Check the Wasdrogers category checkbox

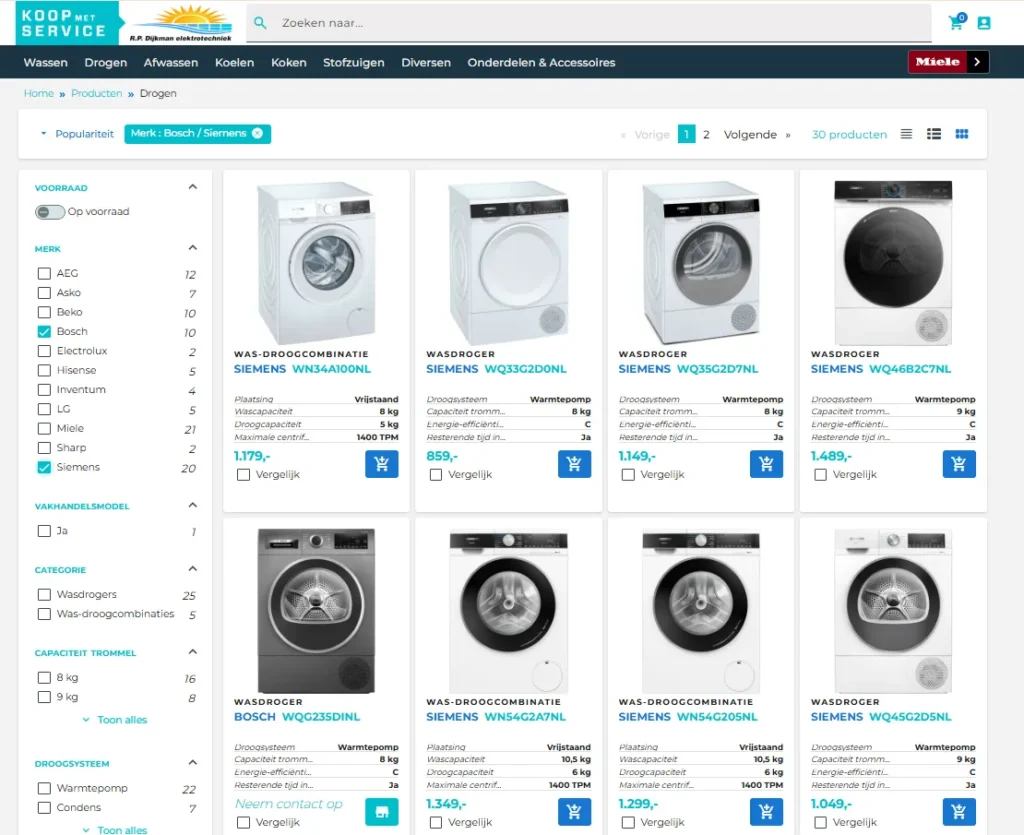tap(44, 595)
